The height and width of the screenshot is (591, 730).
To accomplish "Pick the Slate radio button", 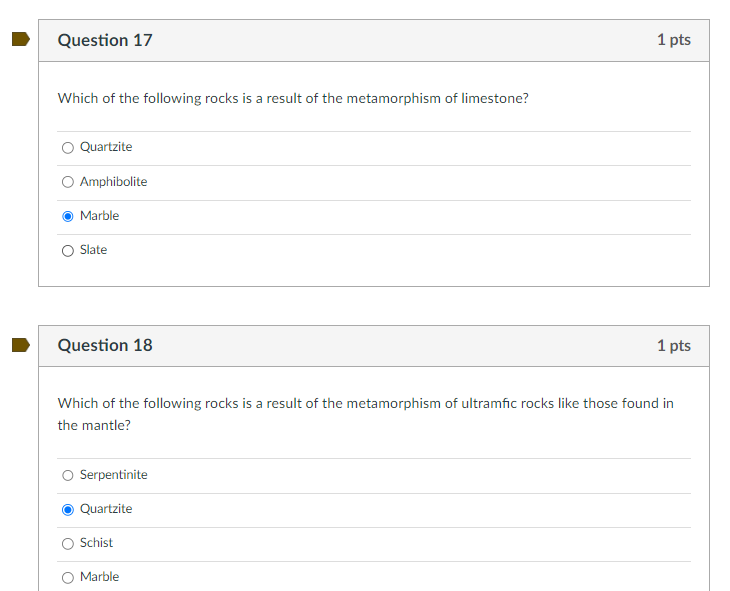I will pos(68,251).
